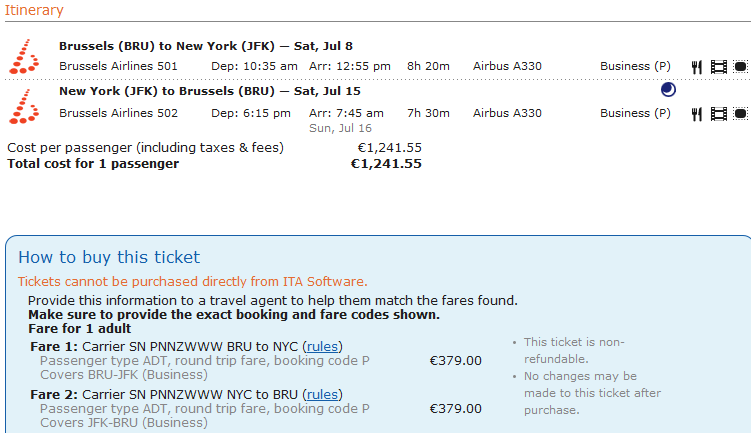
Task: Click the Airbus A330 text for flight 502
Action: 507,113
